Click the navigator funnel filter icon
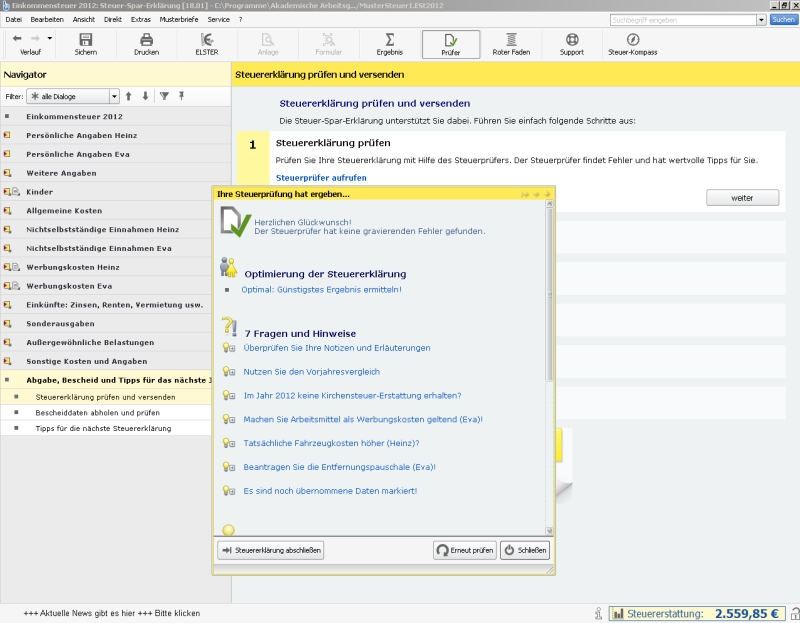The image size is (800, 623). coord(164,96)
